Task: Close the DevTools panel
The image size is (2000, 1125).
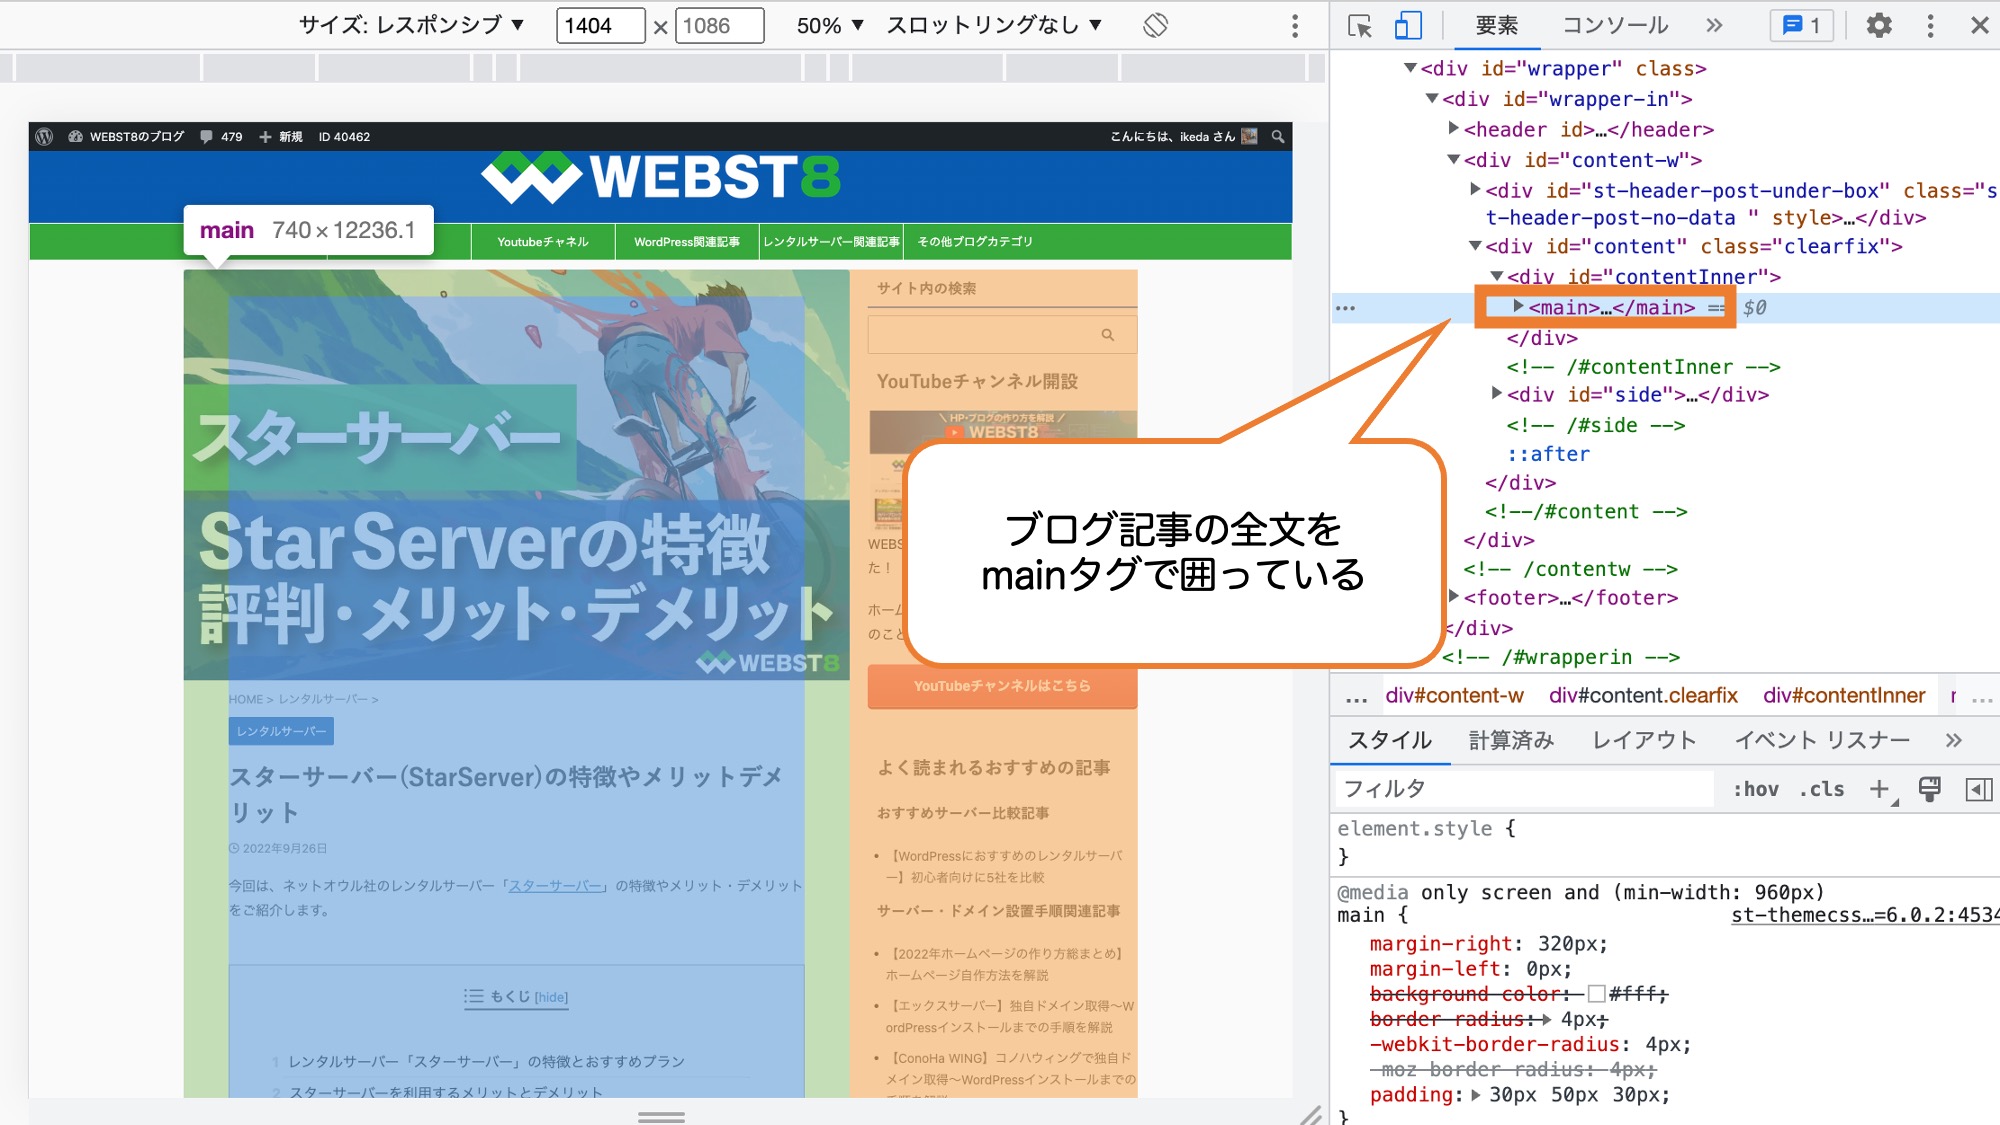Action: [x=1979, y=26]
